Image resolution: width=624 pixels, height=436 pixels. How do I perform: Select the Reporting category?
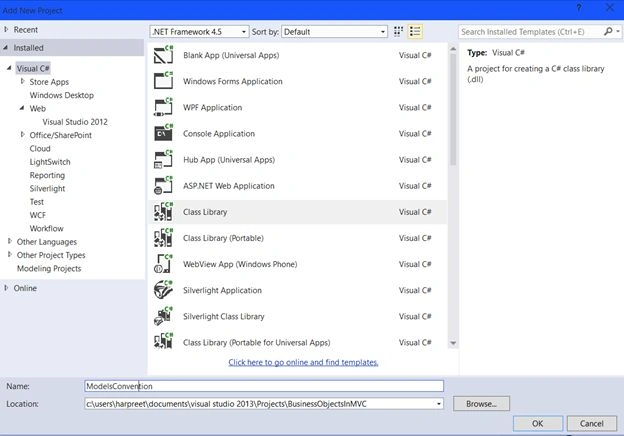(47, 175)
